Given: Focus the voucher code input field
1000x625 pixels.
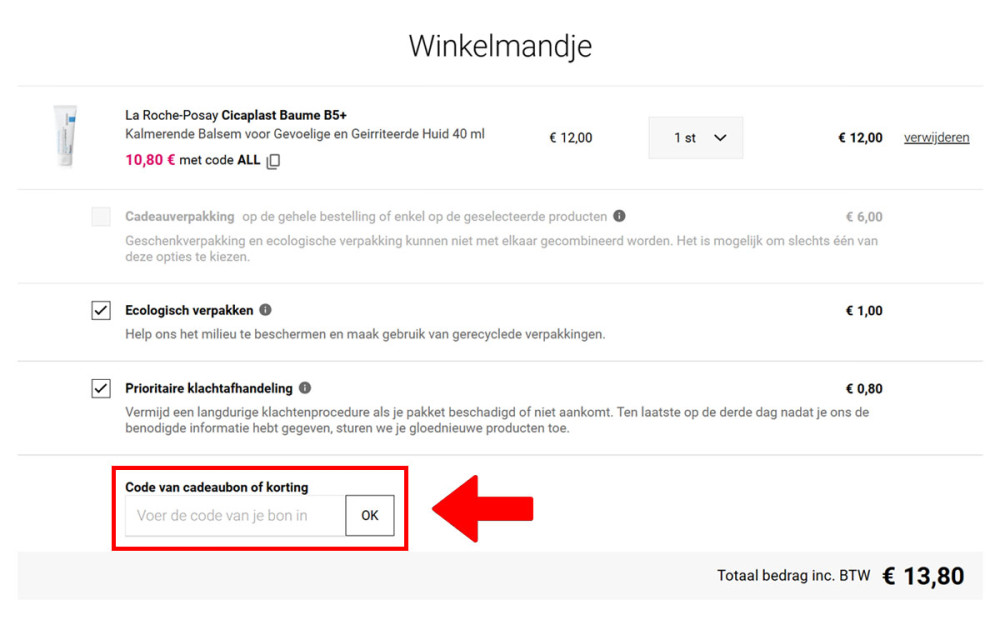Looking at the screenshot, I should click(x=235, y=515).
